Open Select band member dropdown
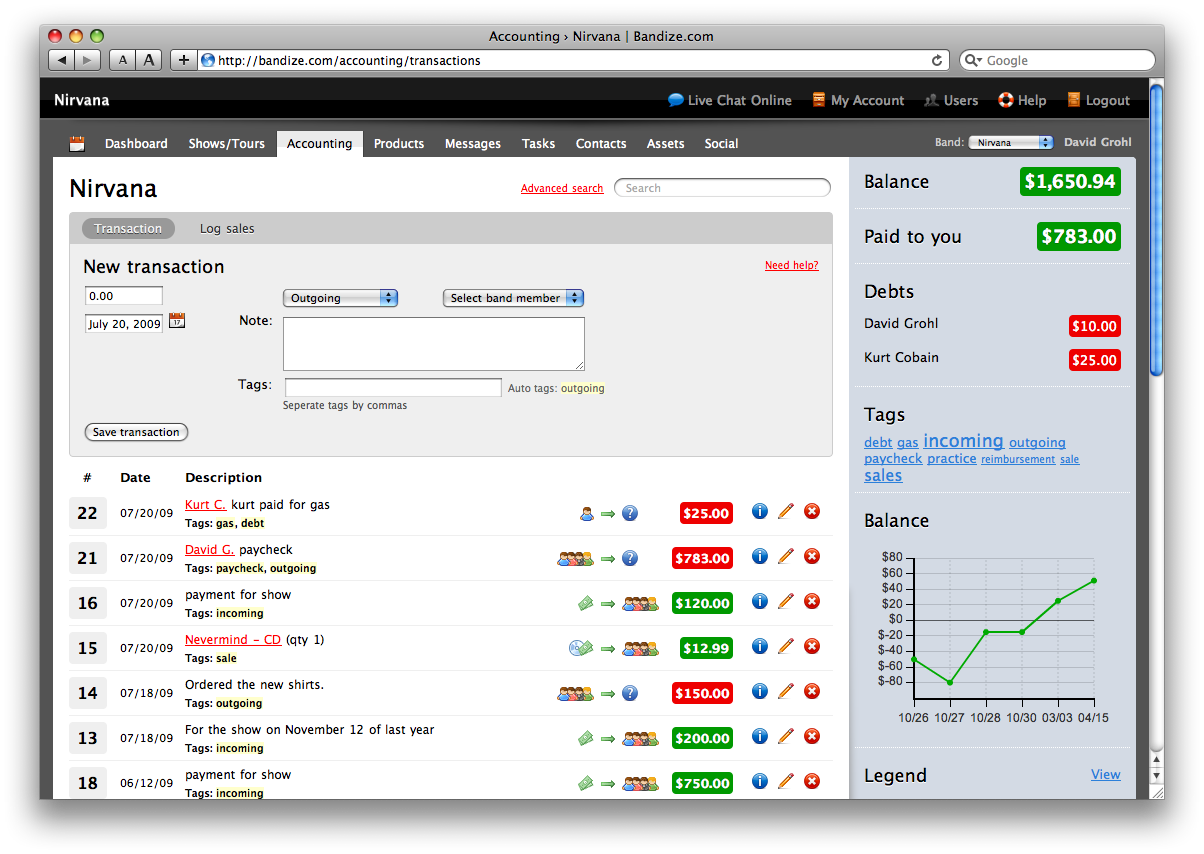1204x854 pixels. click(x=513, y=298)
